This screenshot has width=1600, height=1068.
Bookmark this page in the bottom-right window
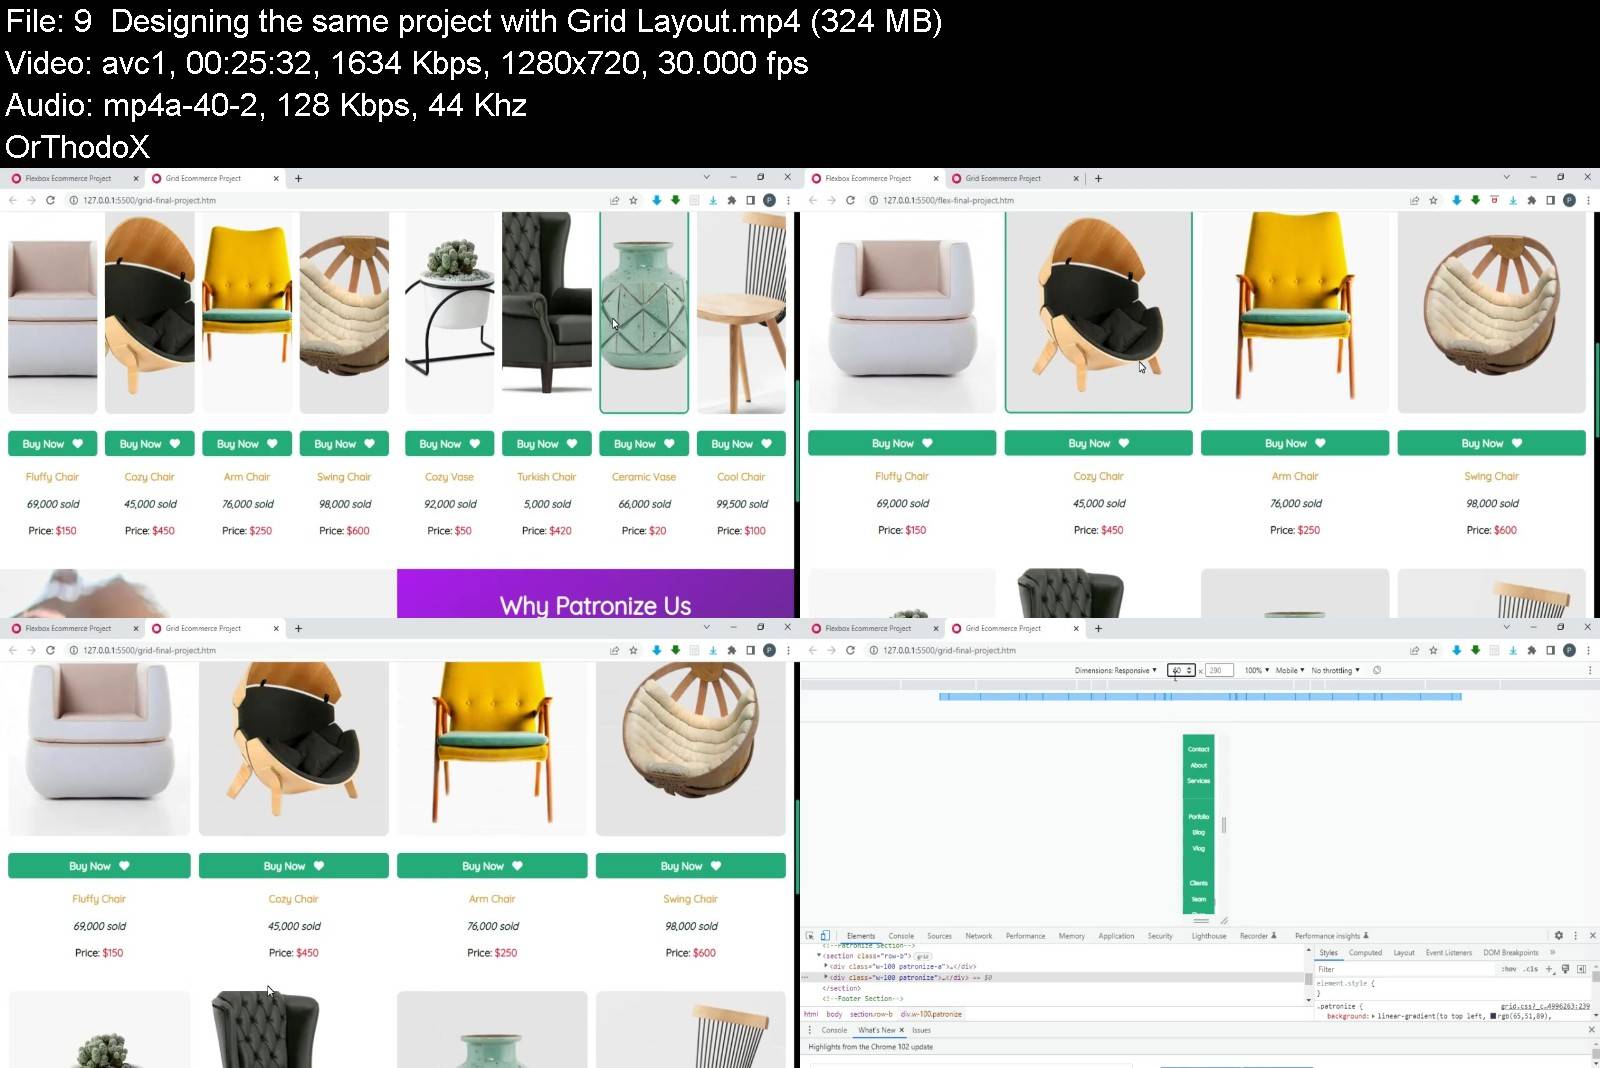pos(1433,650)
